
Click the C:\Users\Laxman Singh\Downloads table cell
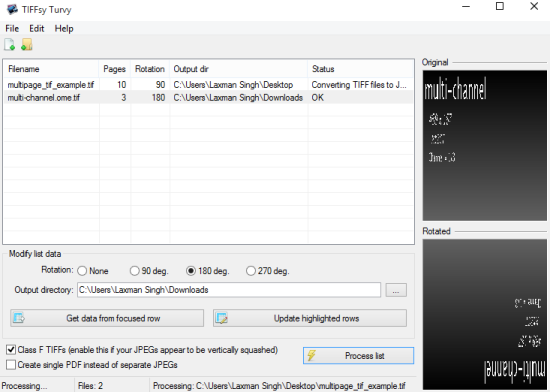(x=238, y=97)
